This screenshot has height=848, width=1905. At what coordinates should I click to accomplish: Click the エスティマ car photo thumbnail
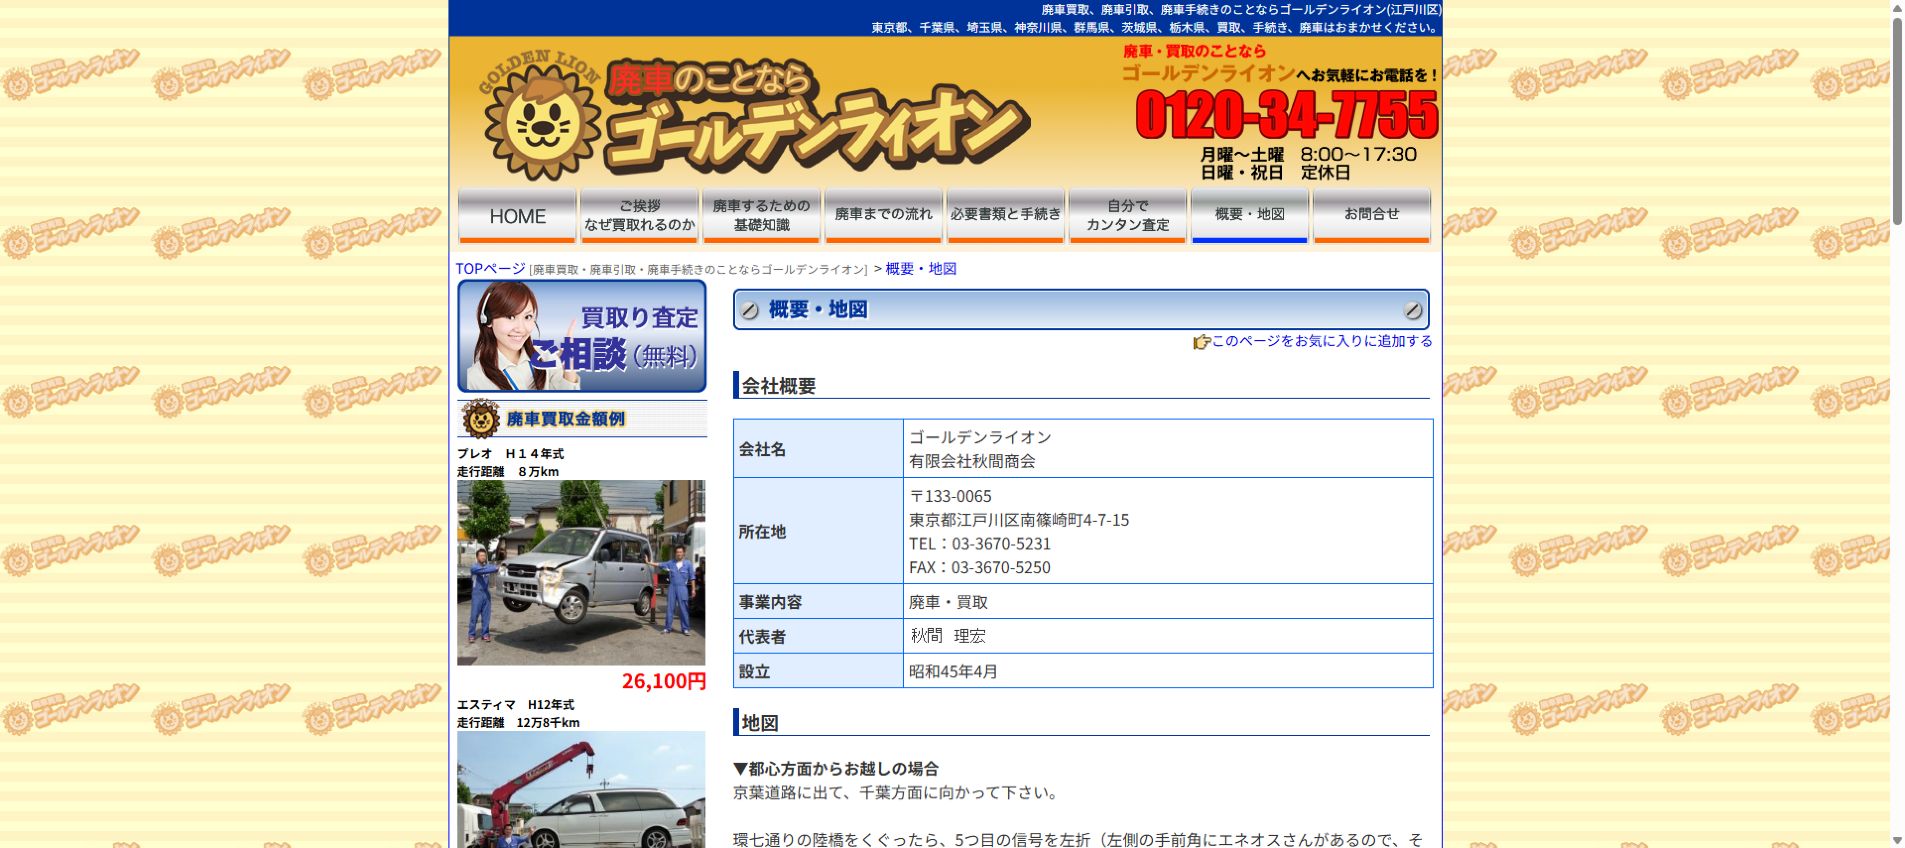581,789
